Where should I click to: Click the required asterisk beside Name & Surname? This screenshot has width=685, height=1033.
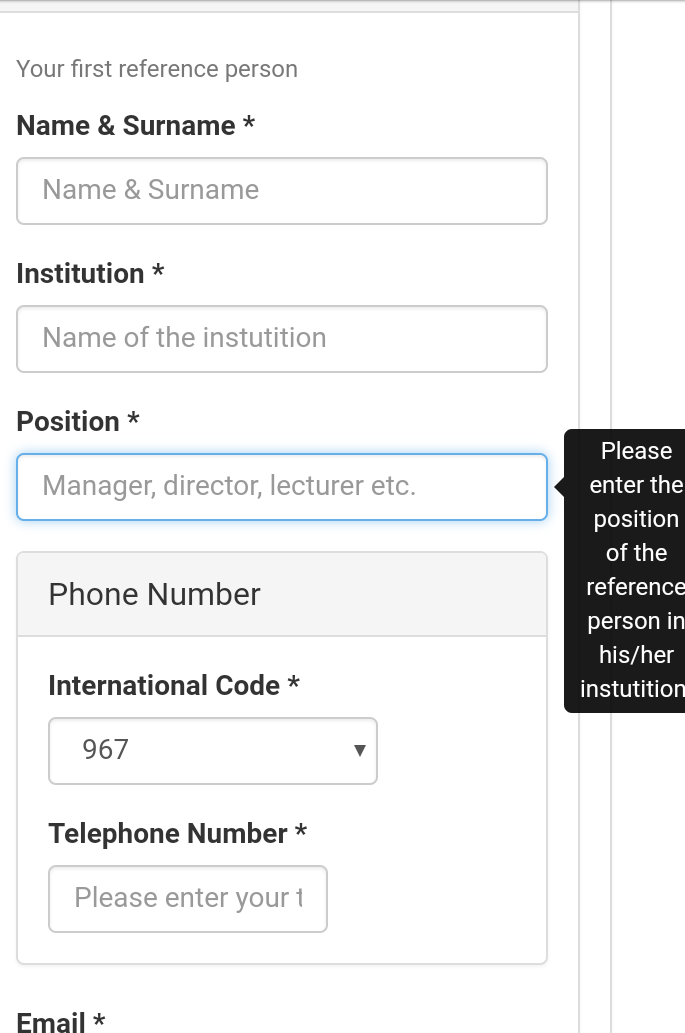pyautogui.click(x=249, y=125)
